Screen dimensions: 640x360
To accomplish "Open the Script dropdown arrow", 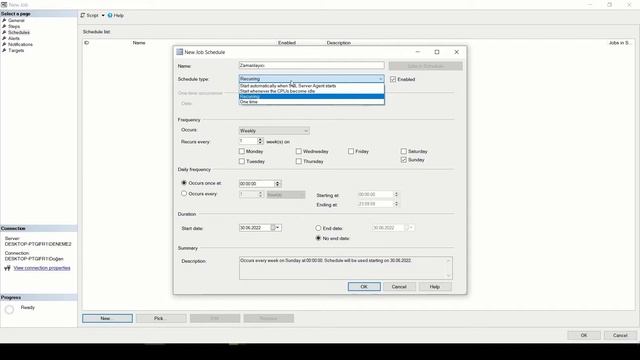I will [x=103, y=16].
